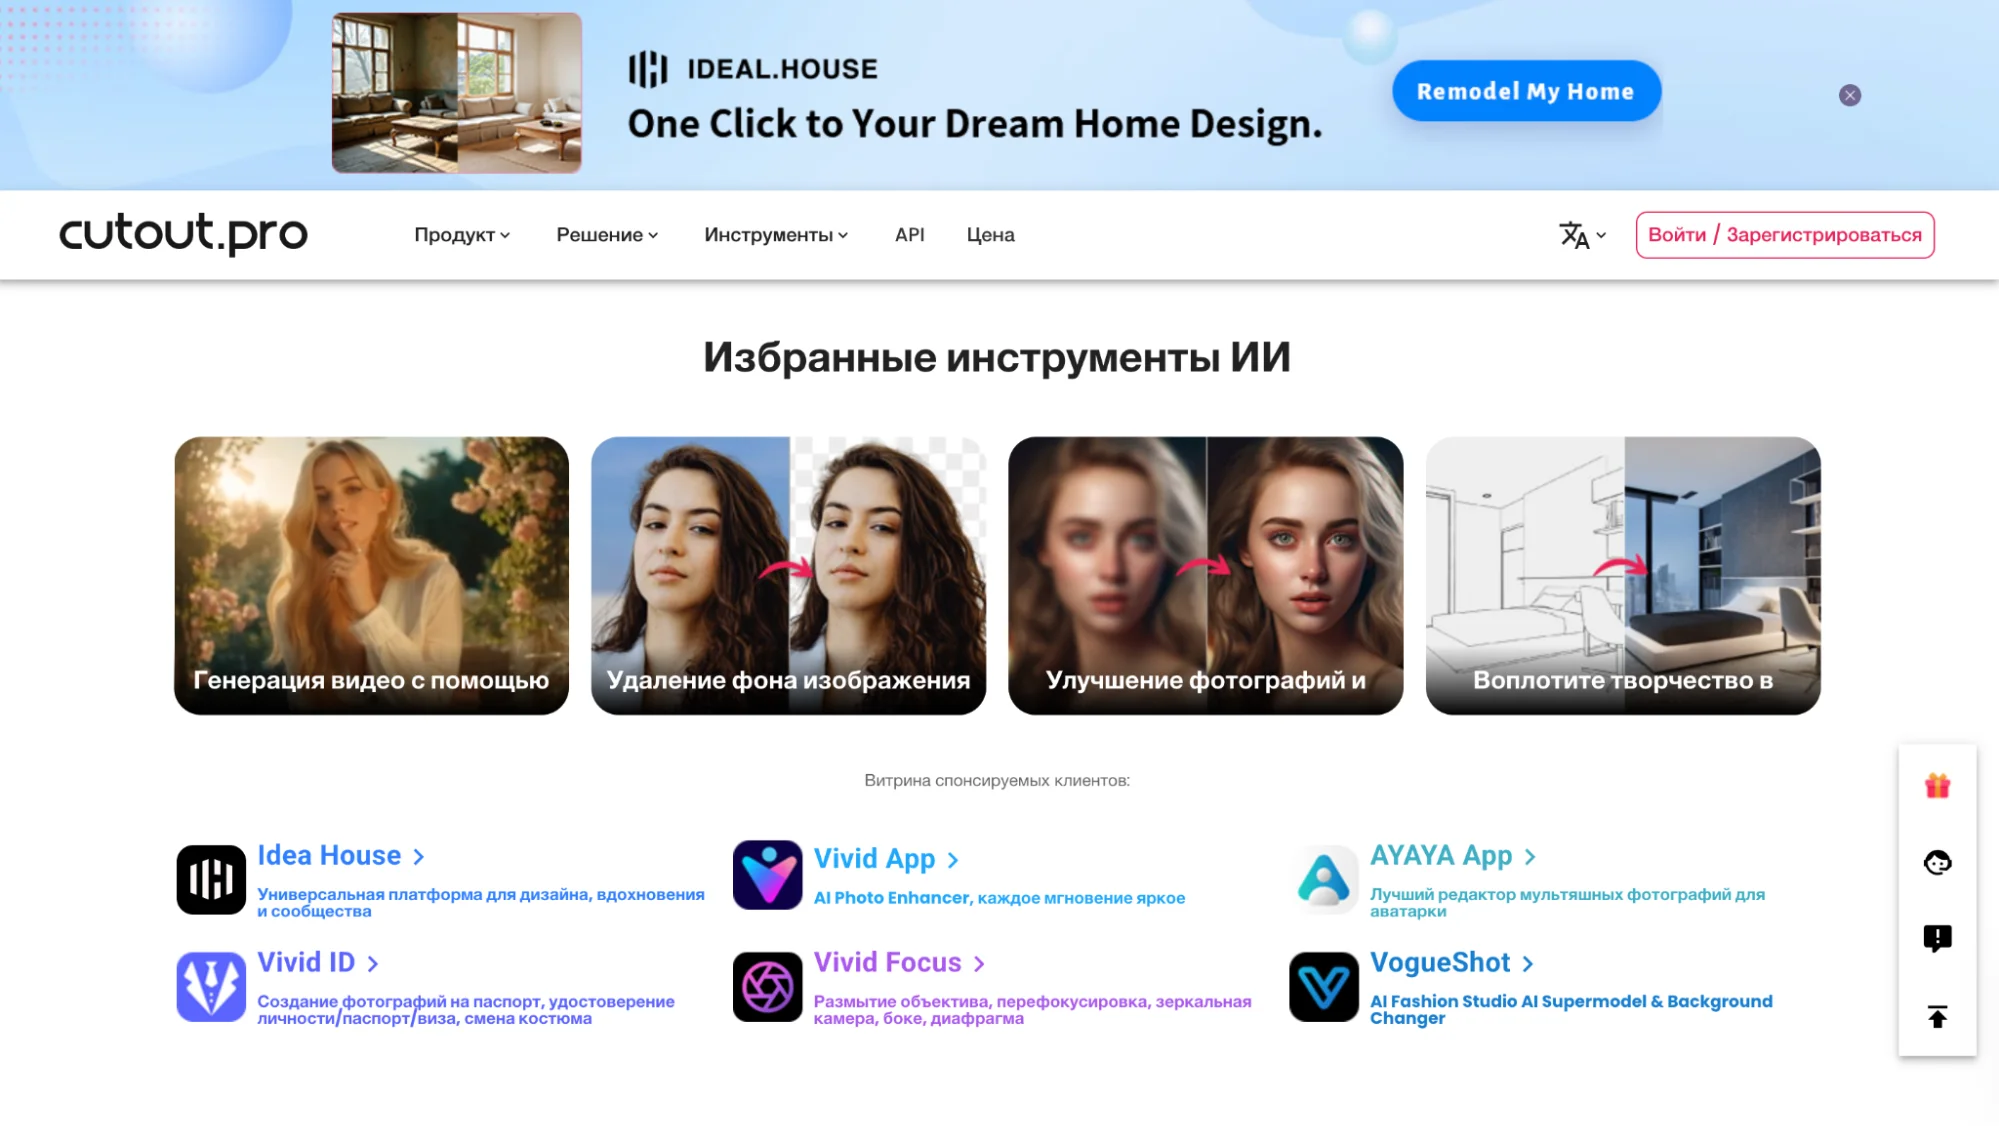Click the Remodel My Home button

(x=1526, y=91)
